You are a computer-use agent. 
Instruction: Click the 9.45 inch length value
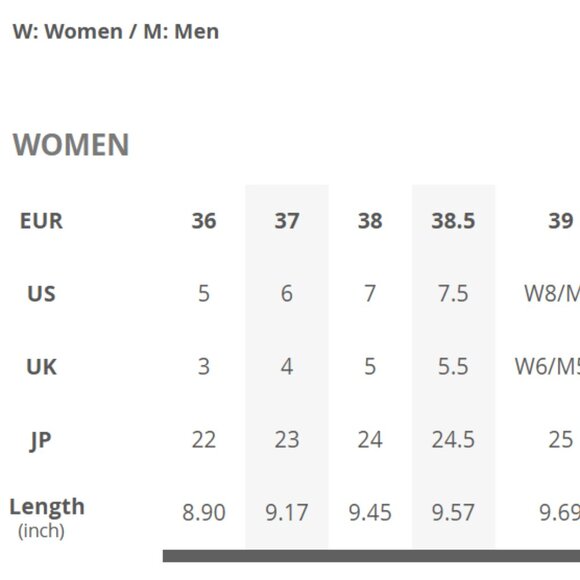click(370, 513)
